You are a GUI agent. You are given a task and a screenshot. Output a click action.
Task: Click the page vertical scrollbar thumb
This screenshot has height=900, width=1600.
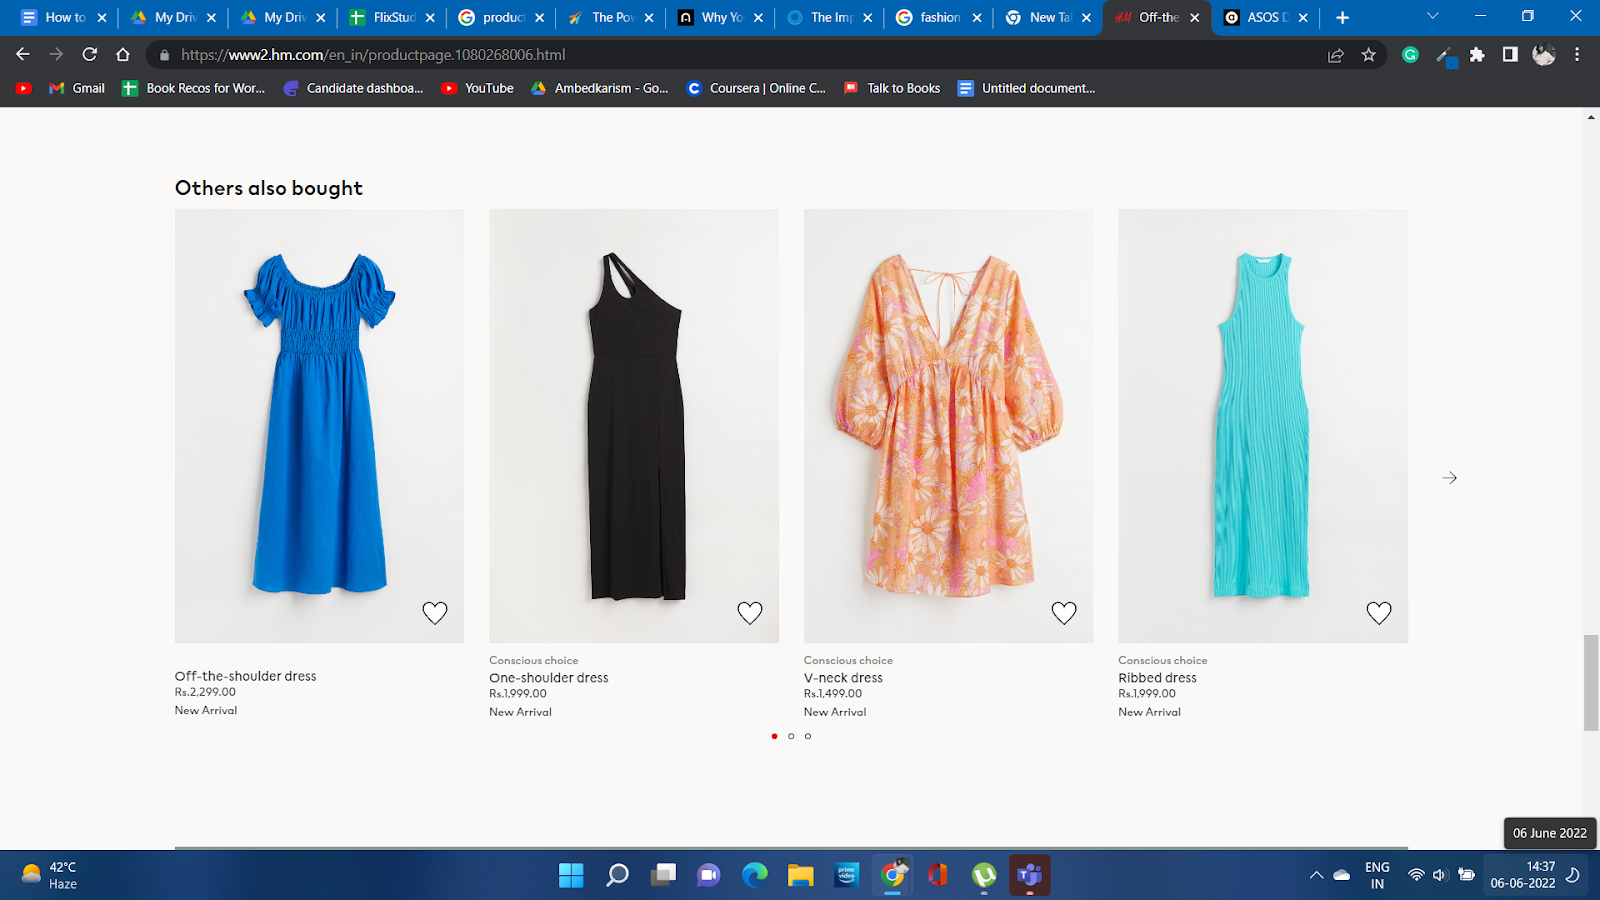[1591, 683]
